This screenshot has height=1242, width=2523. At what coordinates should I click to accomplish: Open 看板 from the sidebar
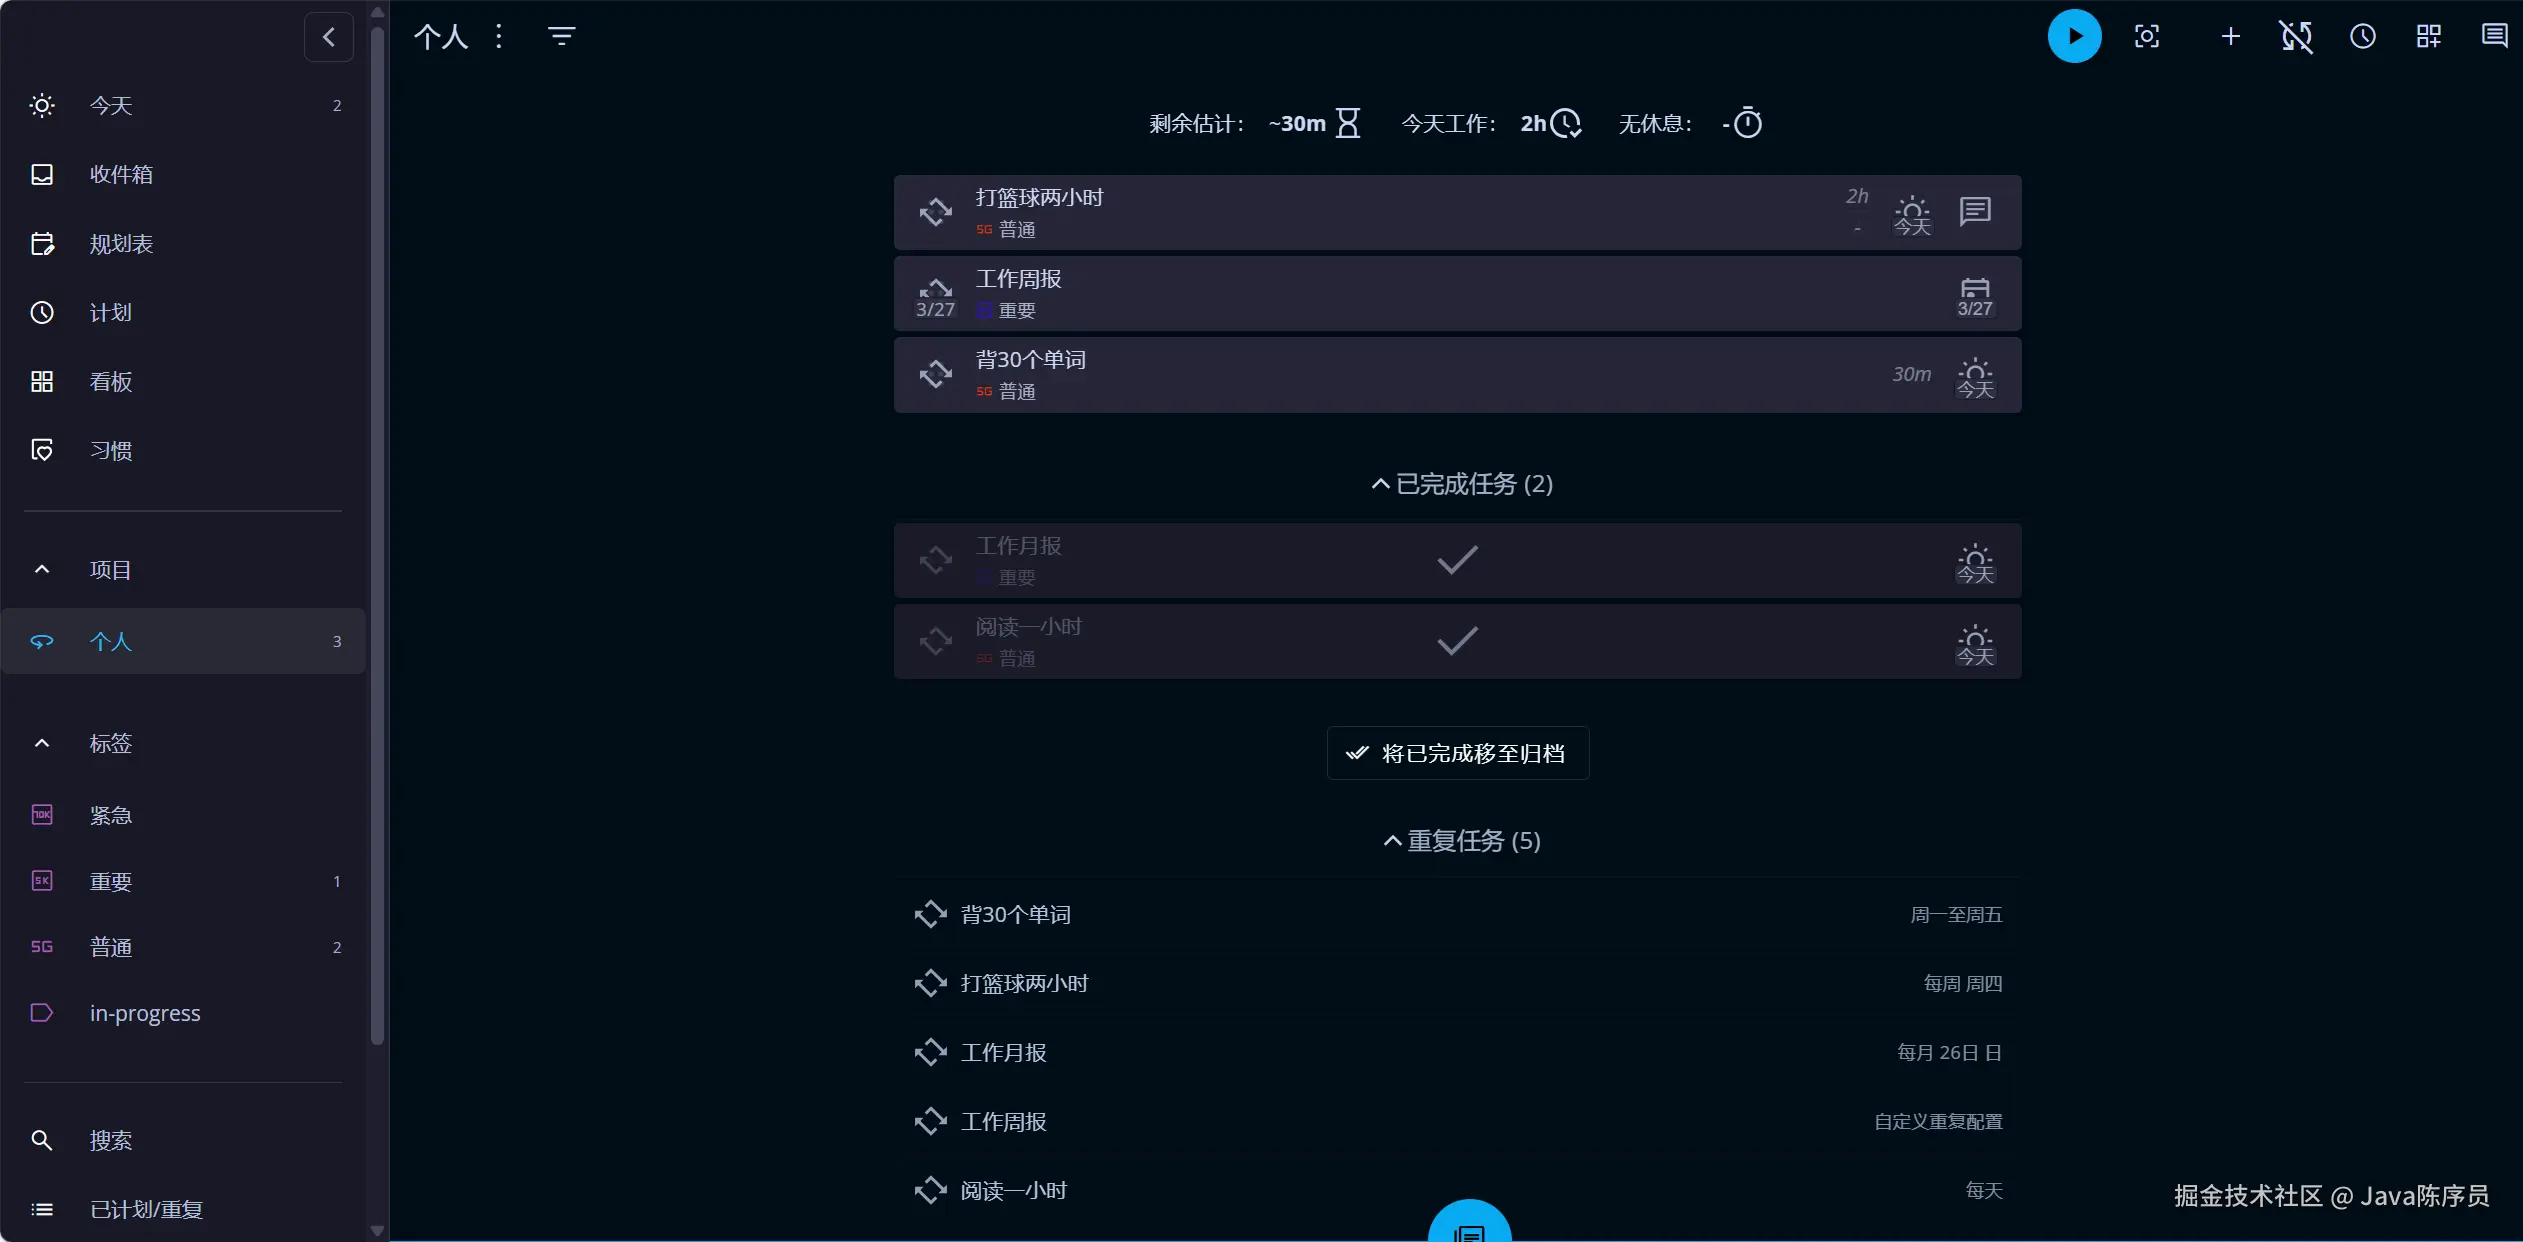[x=111, y=382]
